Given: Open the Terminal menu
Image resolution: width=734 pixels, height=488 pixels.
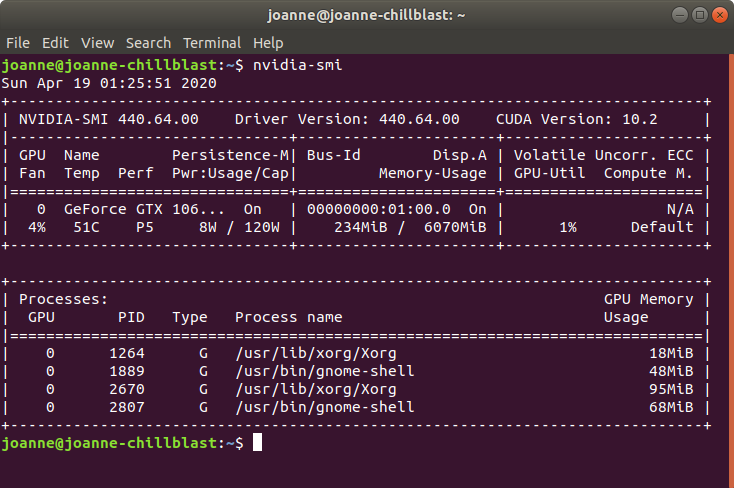Looking at the screenshot, I should (212, 43).
